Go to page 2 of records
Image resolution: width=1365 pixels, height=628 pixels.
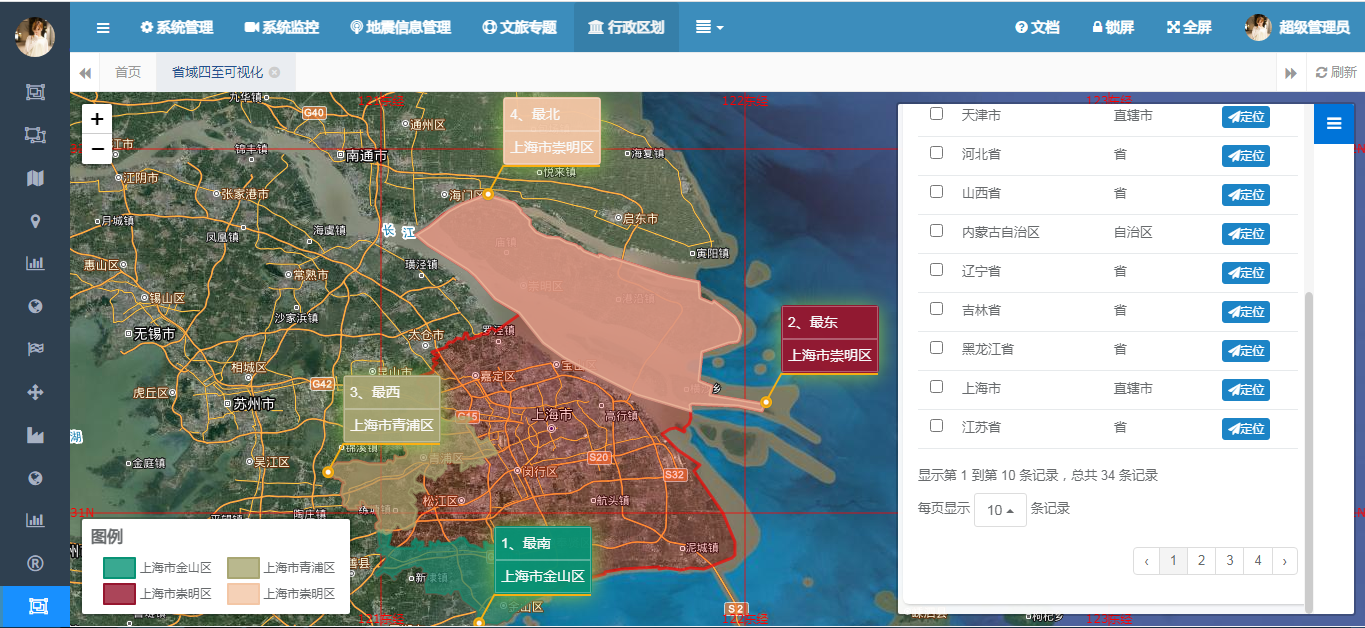coord(1201,561)
